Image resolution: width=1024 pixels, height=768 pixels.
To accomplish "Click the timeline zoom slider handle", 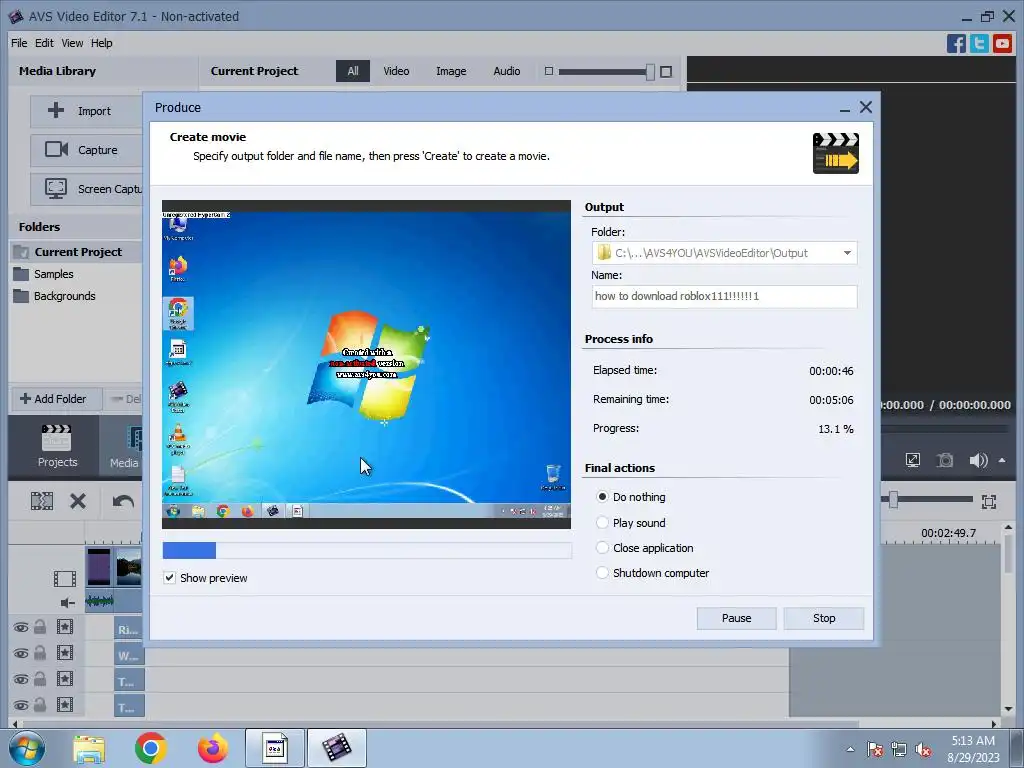I will click(x=893, y=501).
